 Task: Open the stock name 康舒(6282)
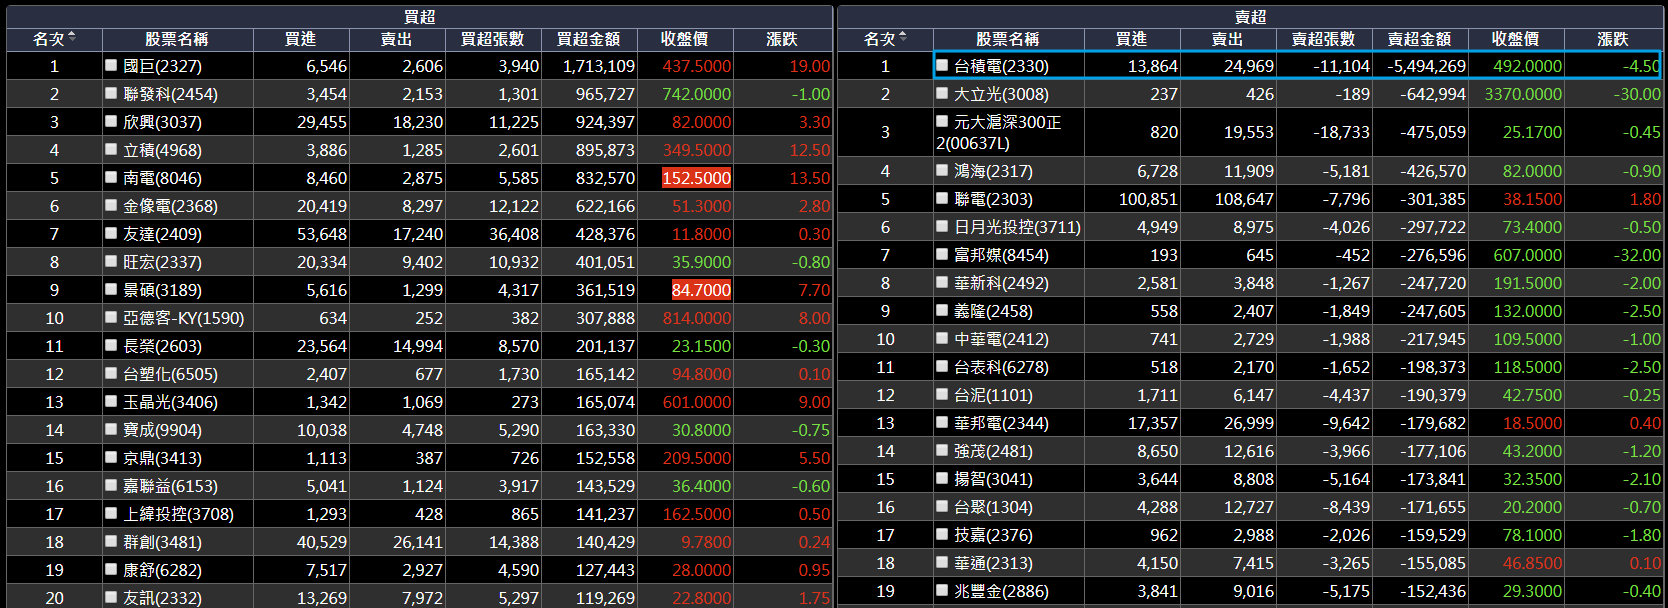162,570
